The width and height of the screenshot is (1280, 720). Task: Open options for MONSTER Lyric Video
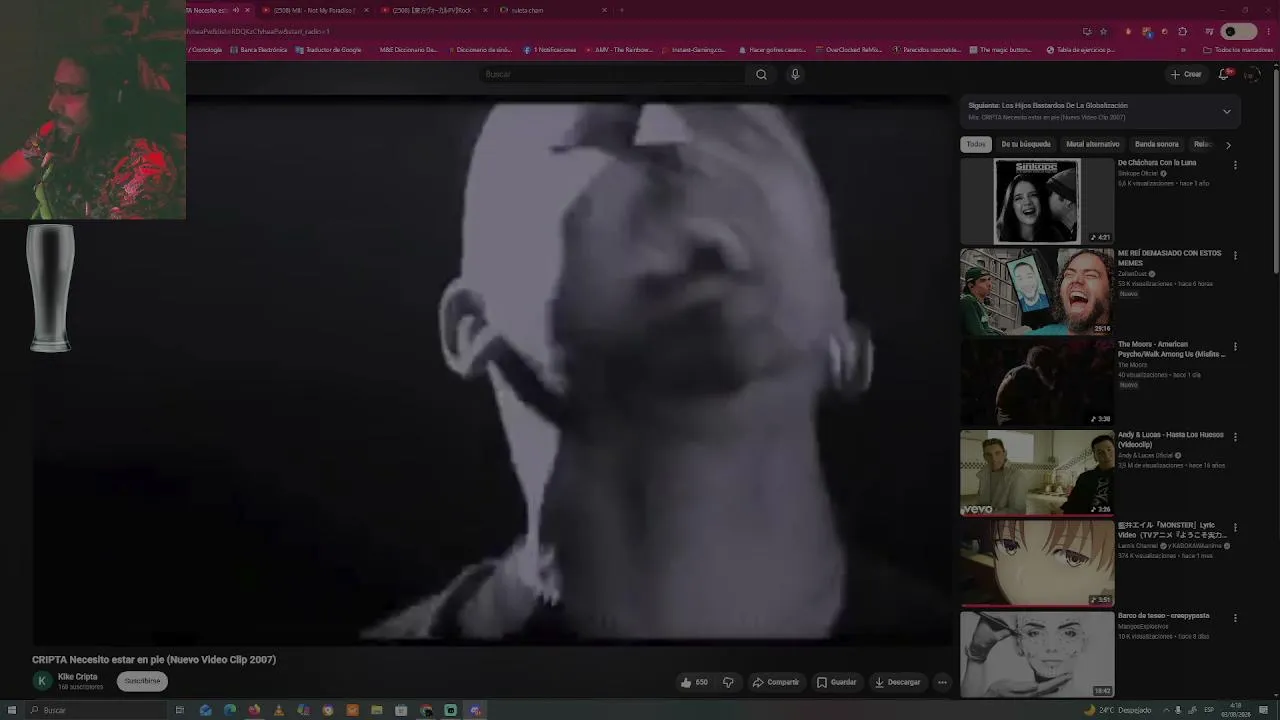[1235, 527]
